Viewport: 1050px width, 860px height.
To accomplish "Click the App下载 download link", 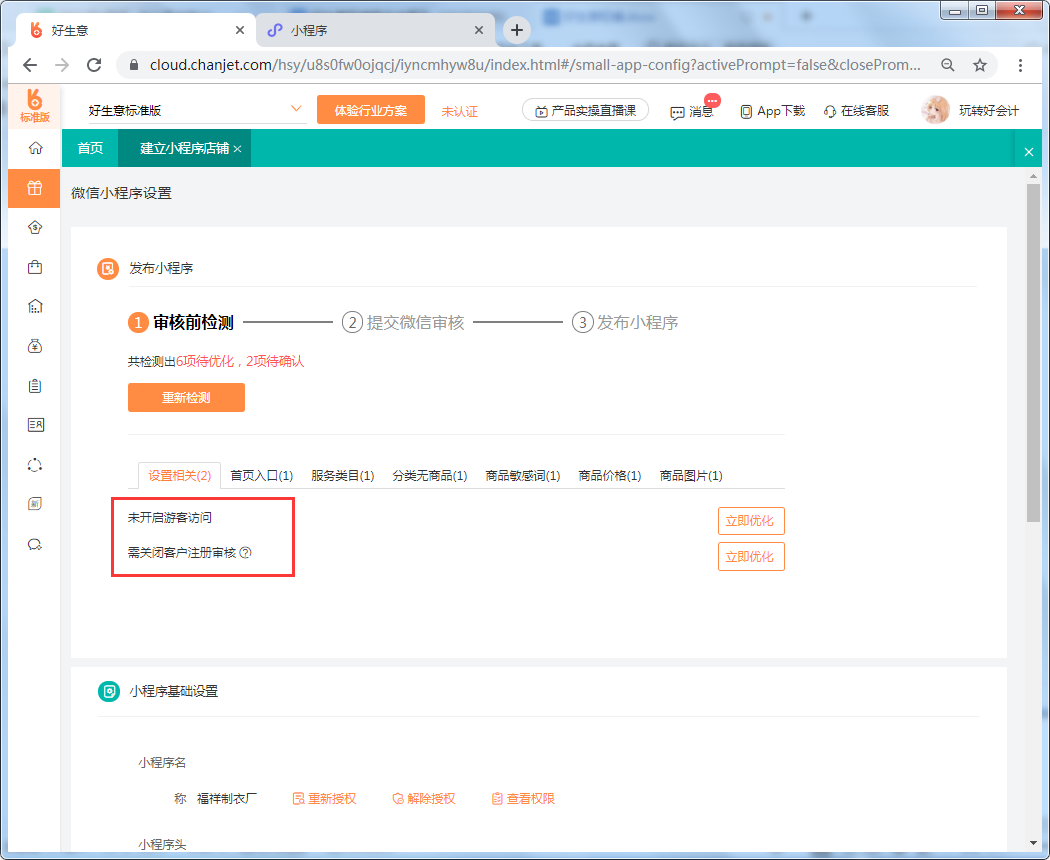I will click(x=773, y=111).
